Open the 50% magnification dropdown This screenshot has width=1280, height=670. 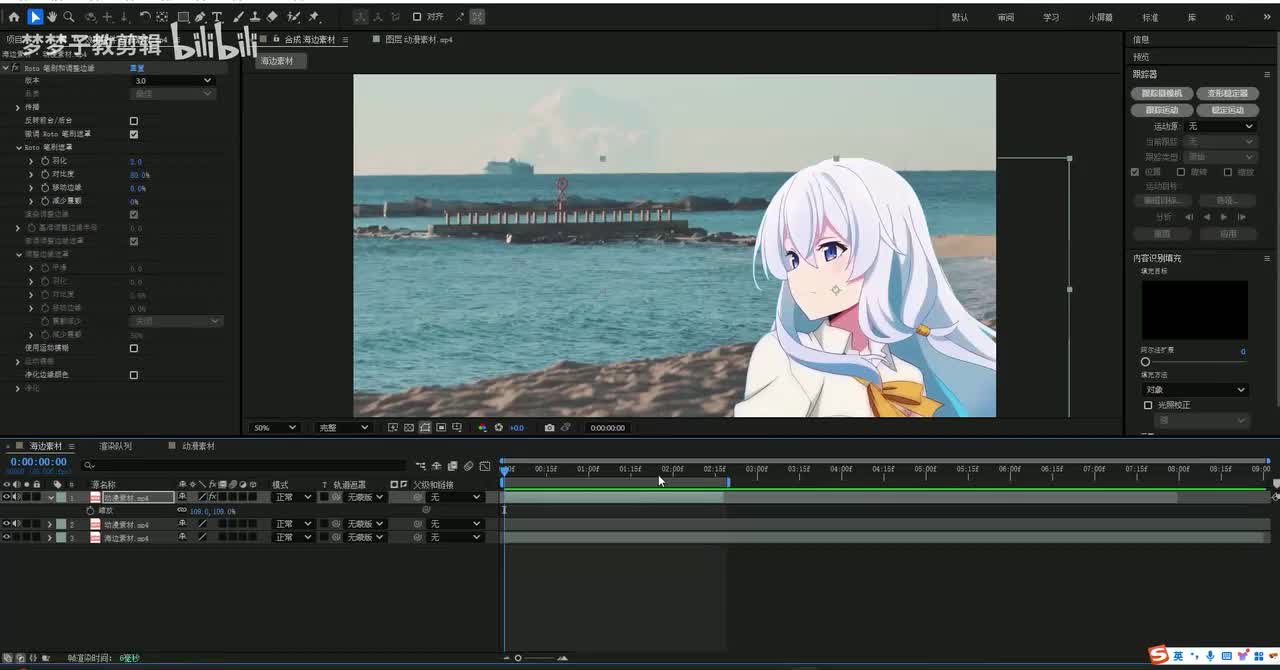273,428
